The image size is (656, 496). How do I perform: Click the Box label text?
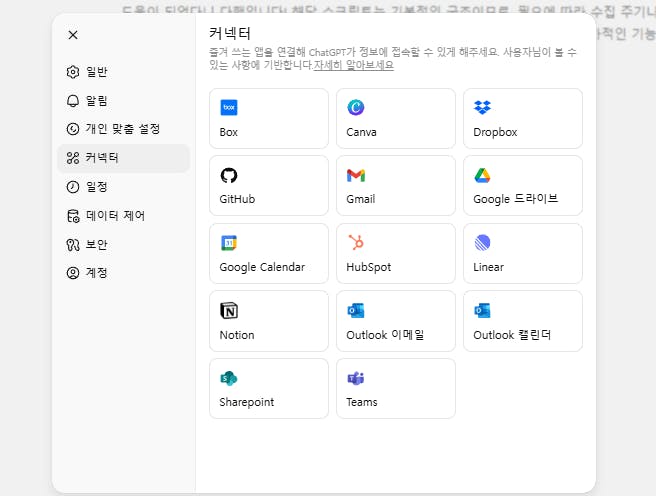[x=228, y=132]
